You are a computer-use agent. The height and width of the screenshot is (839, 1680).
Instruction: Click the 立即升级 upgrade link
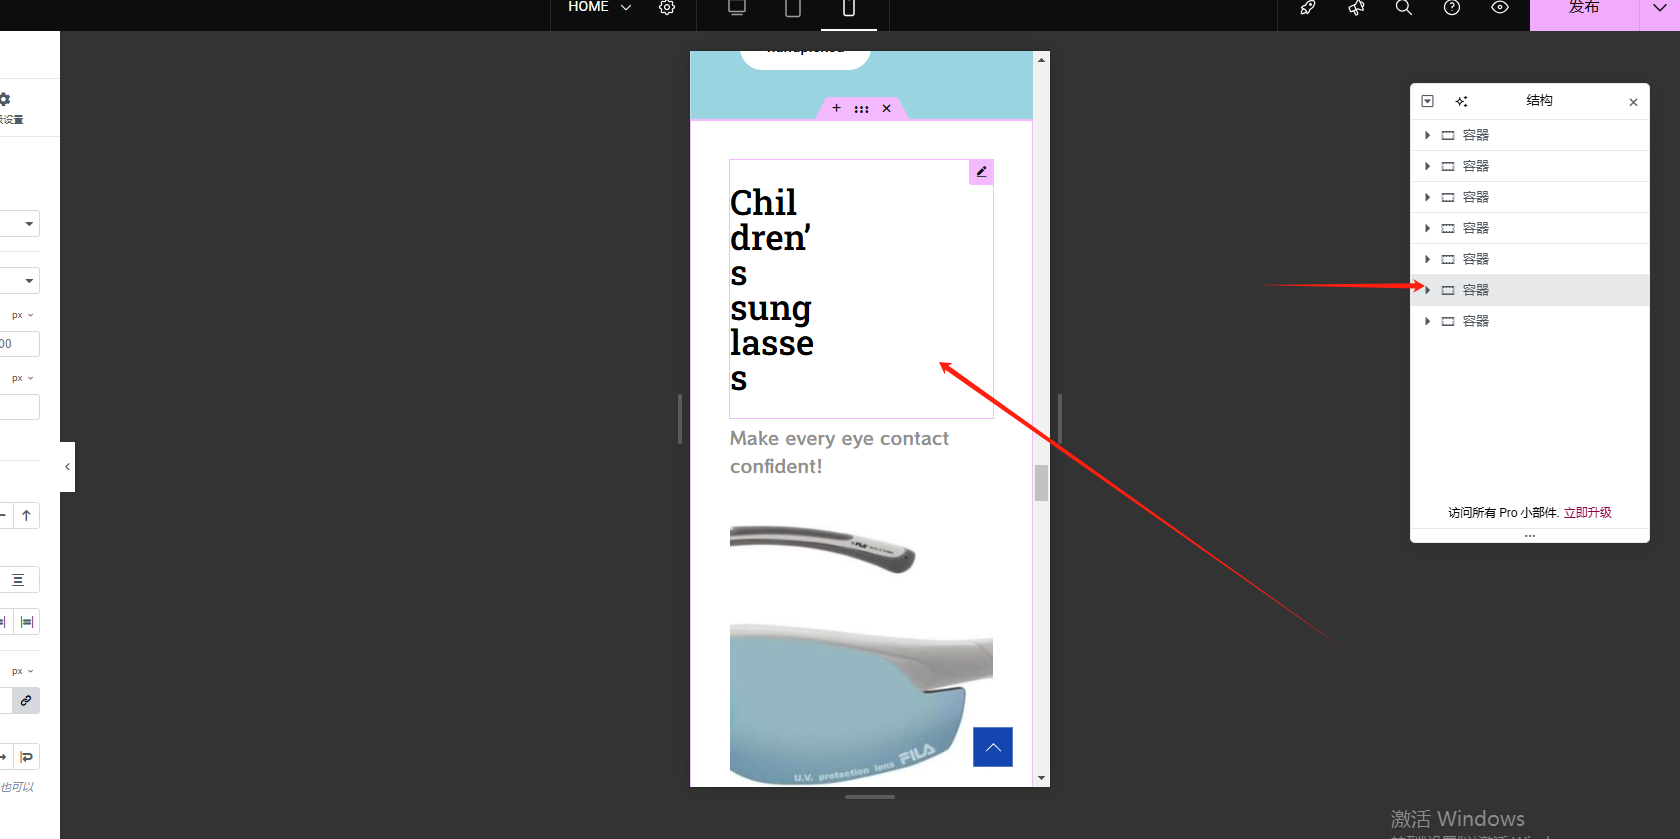1588,513
